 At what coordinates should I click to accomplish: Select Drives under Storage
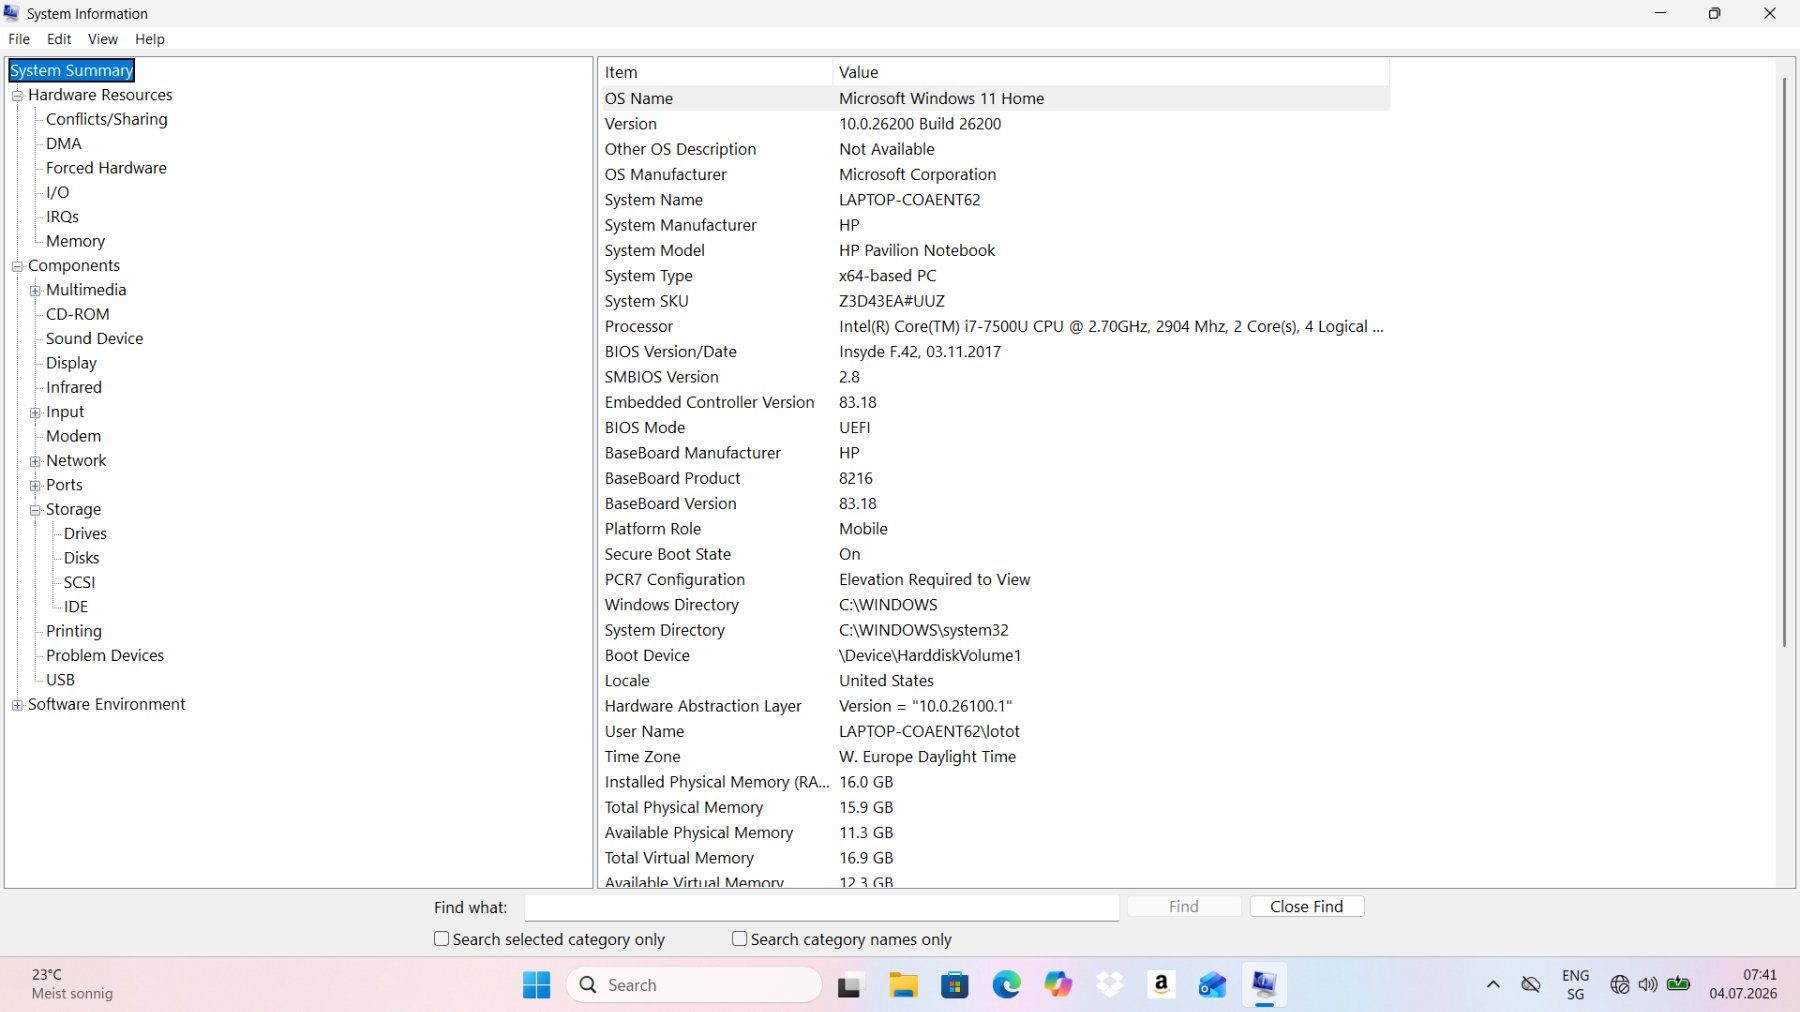coord(85,533)
